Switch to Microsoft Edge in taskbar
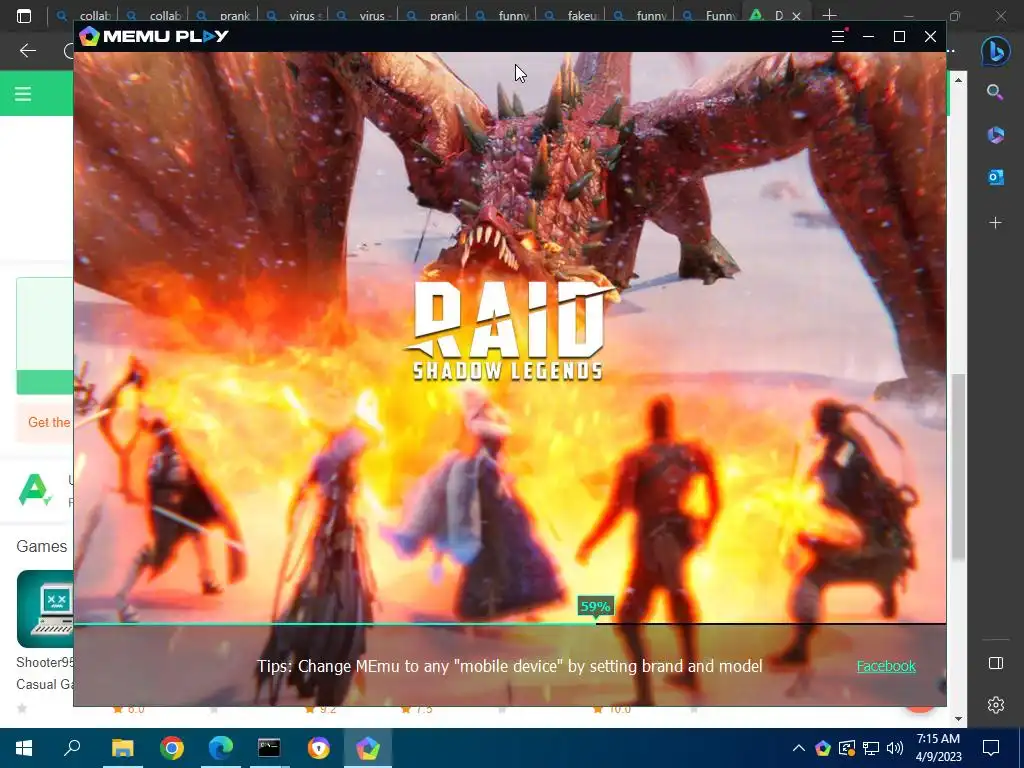This screenshot has width=1024, height=768. pos(221,748)
